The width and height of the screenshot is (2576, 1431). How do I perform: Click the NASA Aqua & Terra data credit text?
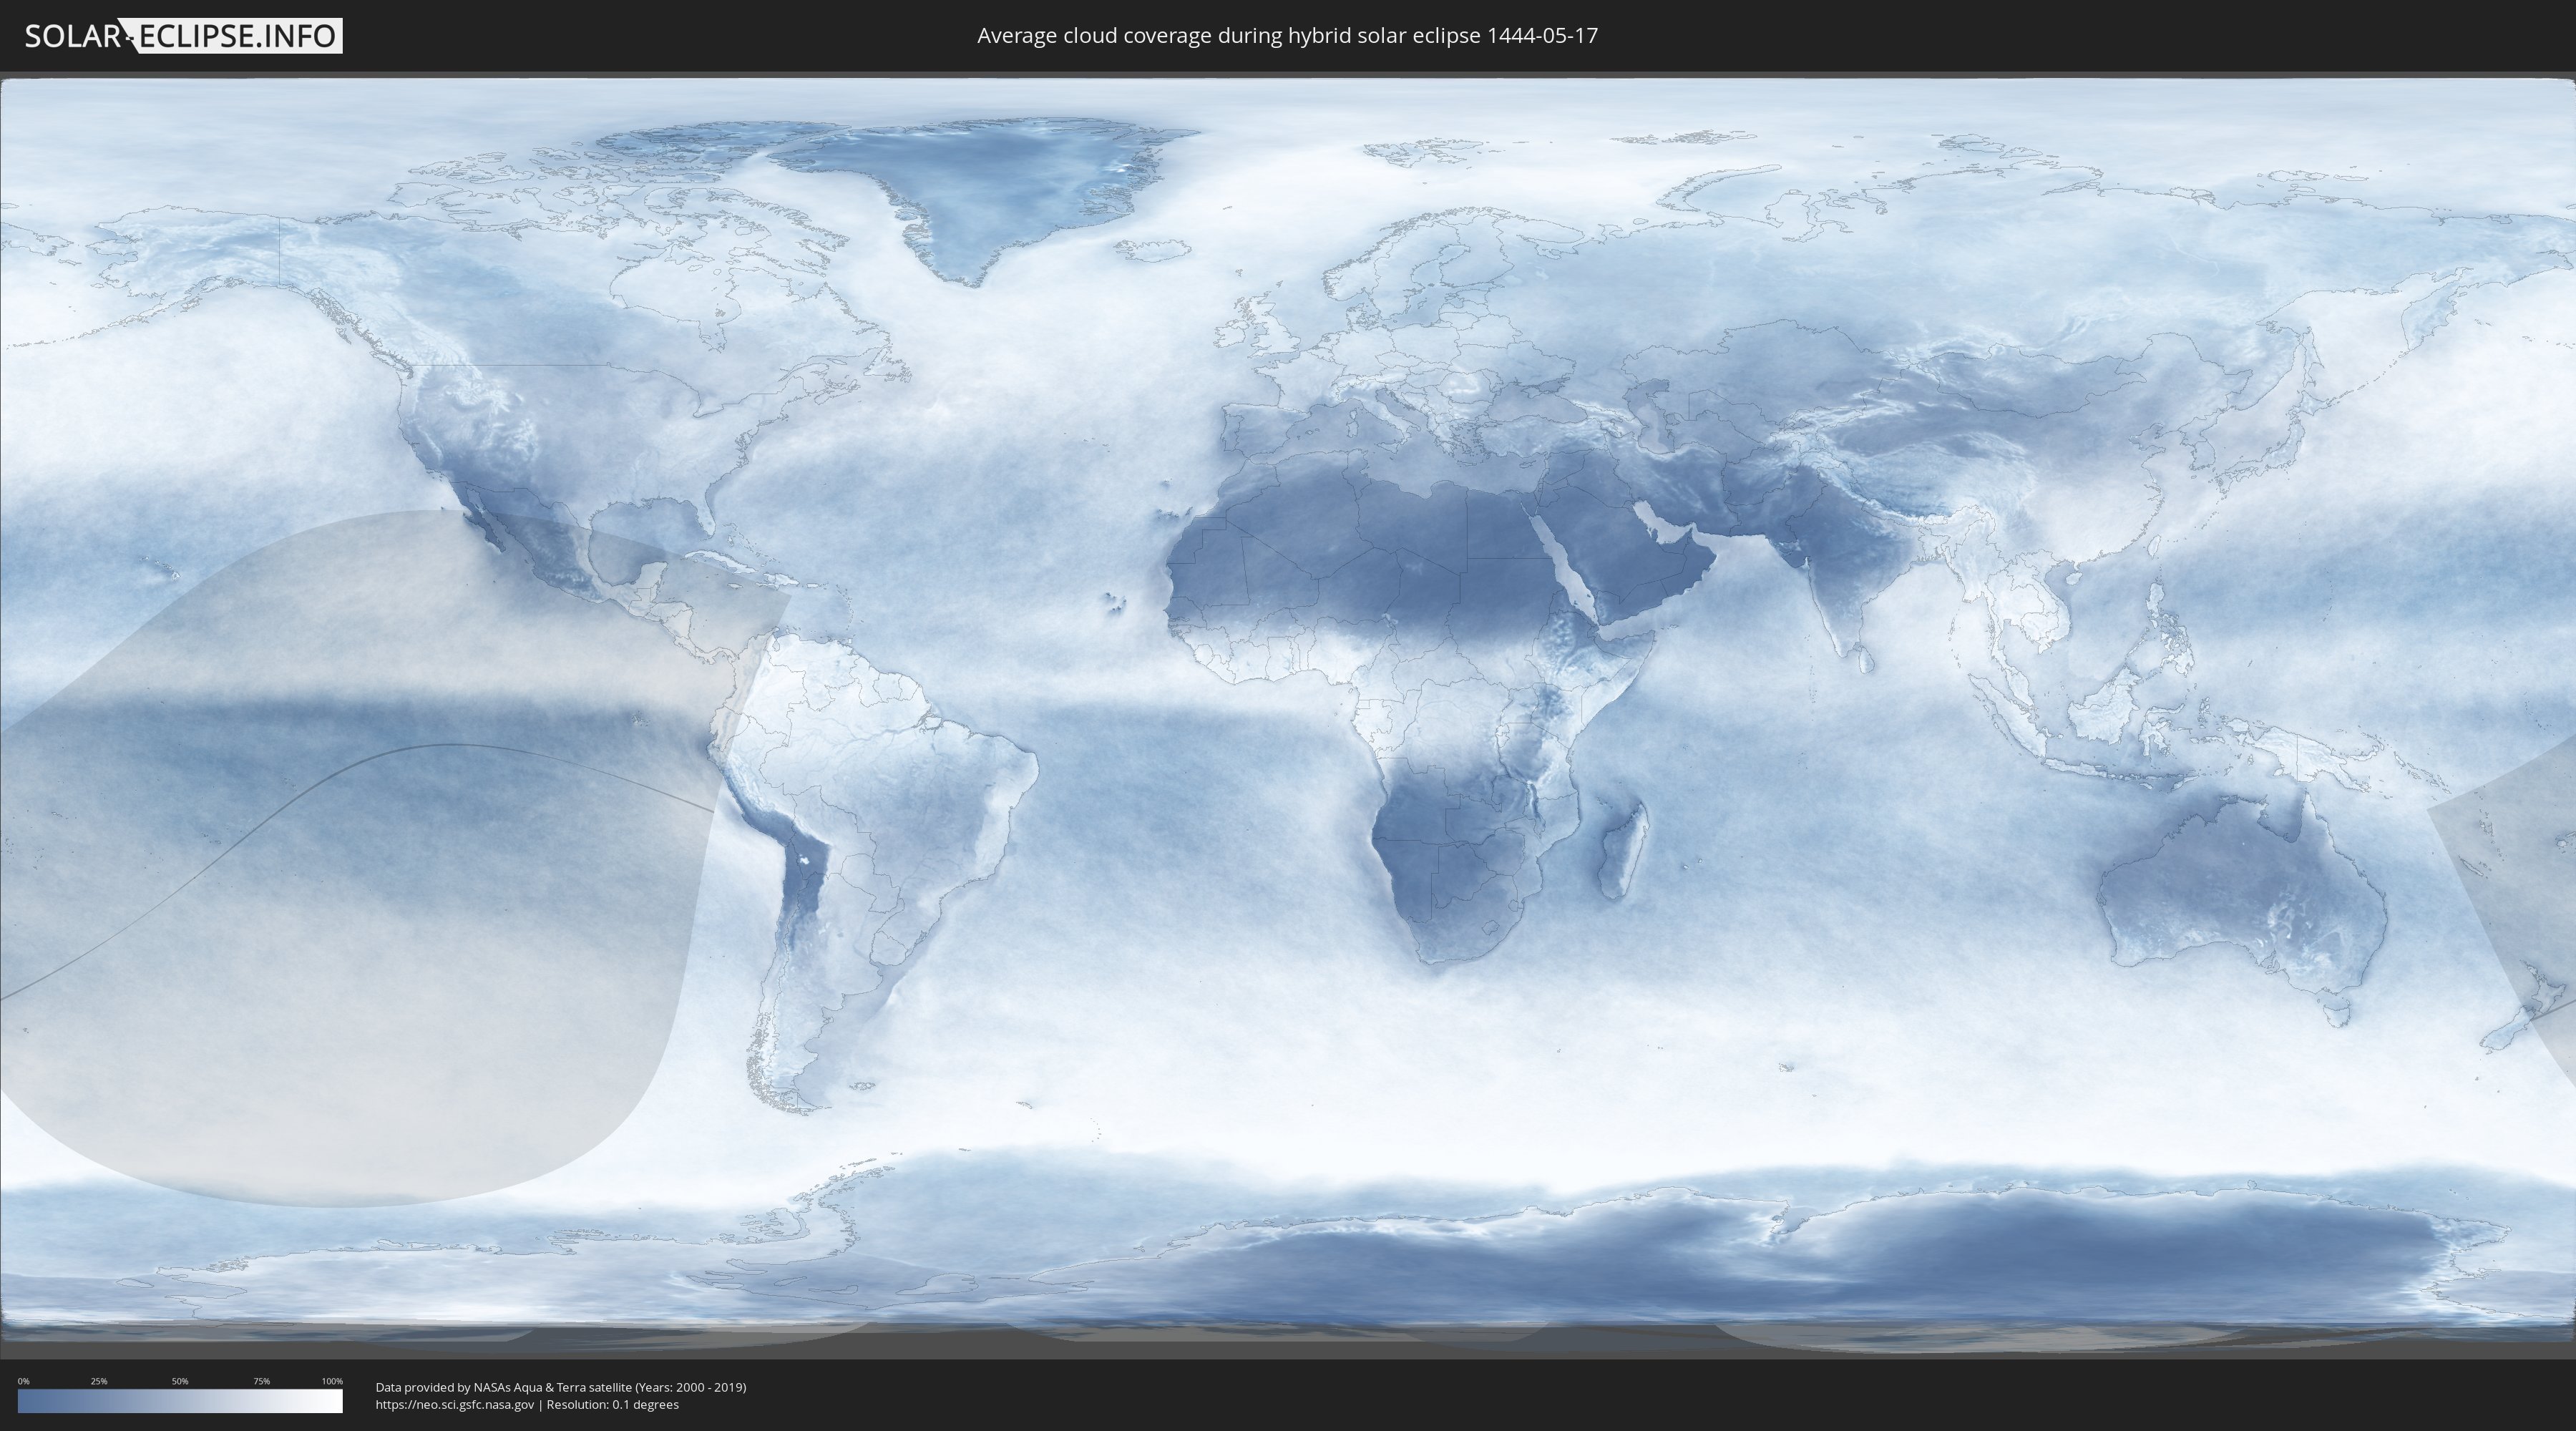[x=561, y=1387]
